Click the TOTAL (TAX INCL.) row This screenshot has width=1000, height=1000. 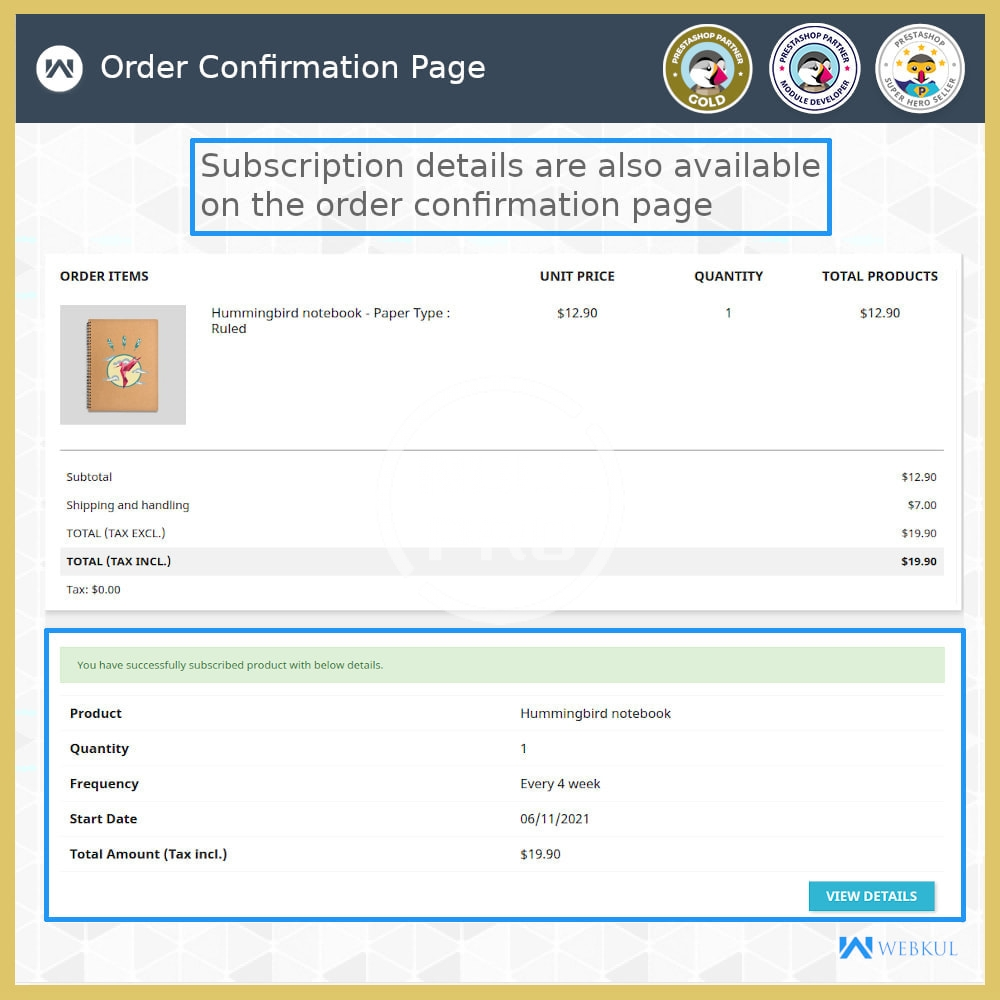501,562
